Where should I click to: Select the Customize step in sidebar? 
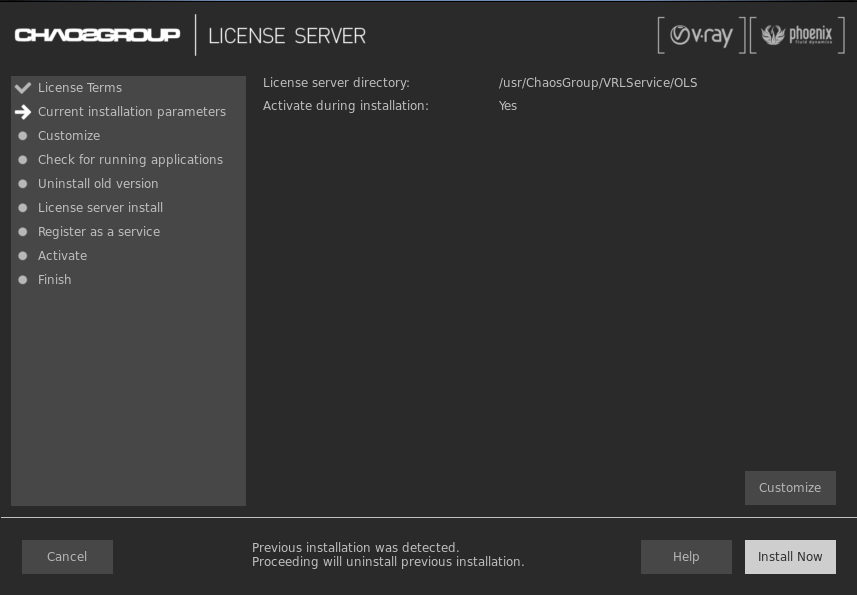[x=69, y=136]
